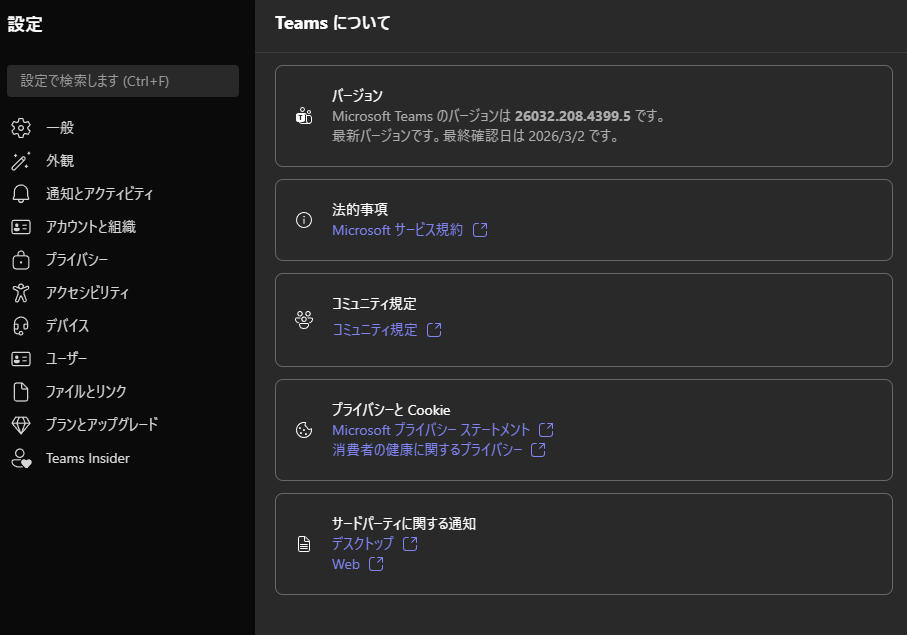Open デバイス using the headset icon
Viewport: 907px width, 635px height.
(21, 325)
